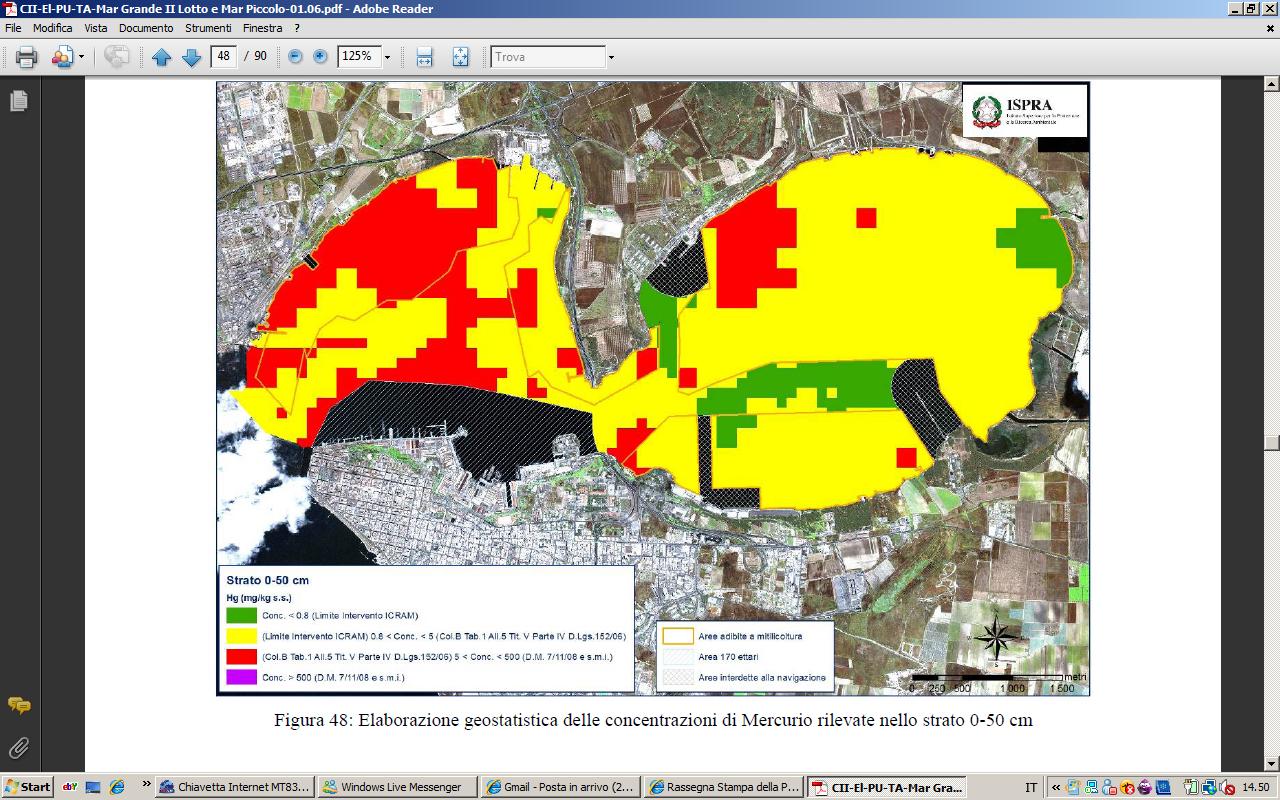Open the Pages thumbnail panel in the sidebar

[18, 101]
